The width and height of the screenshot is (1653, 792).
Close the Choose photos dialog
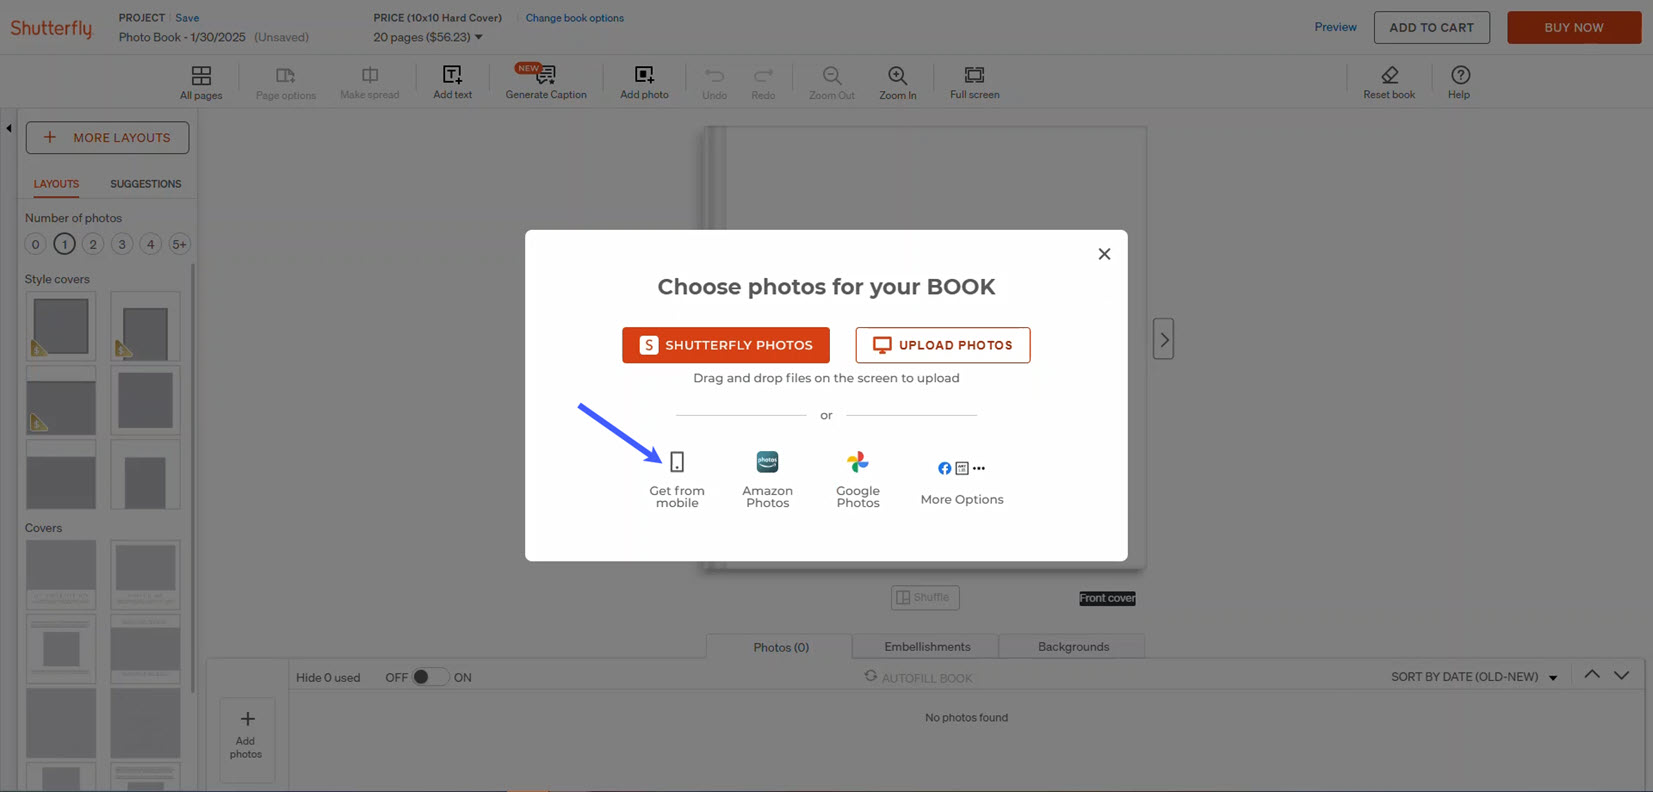click(1104, 254)
